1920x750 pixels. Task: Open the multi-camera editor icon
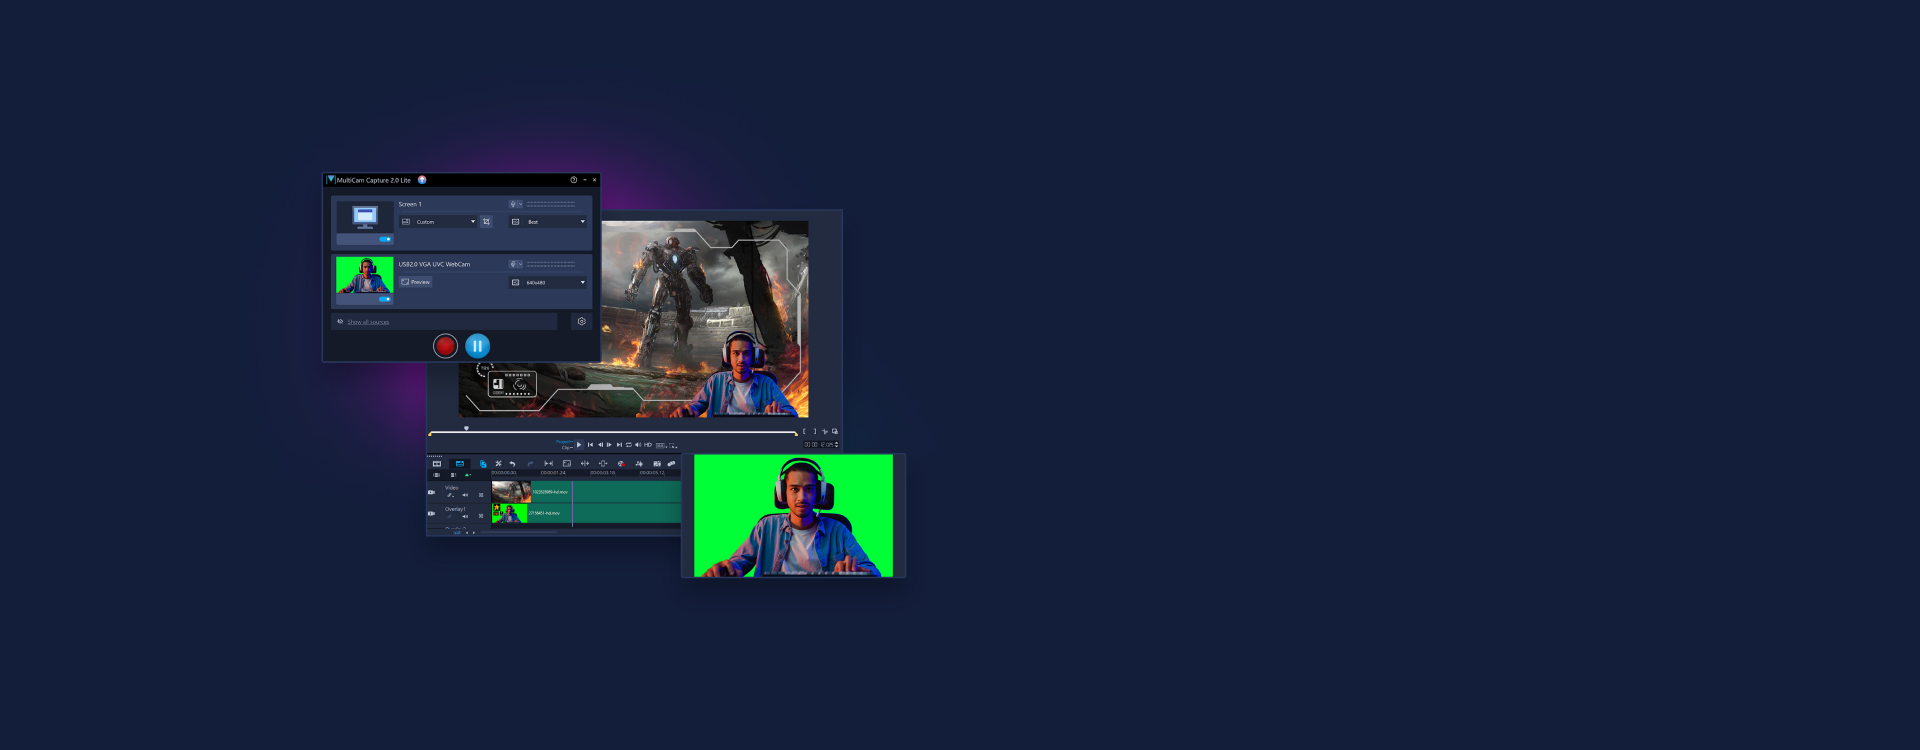coord(657,464)
